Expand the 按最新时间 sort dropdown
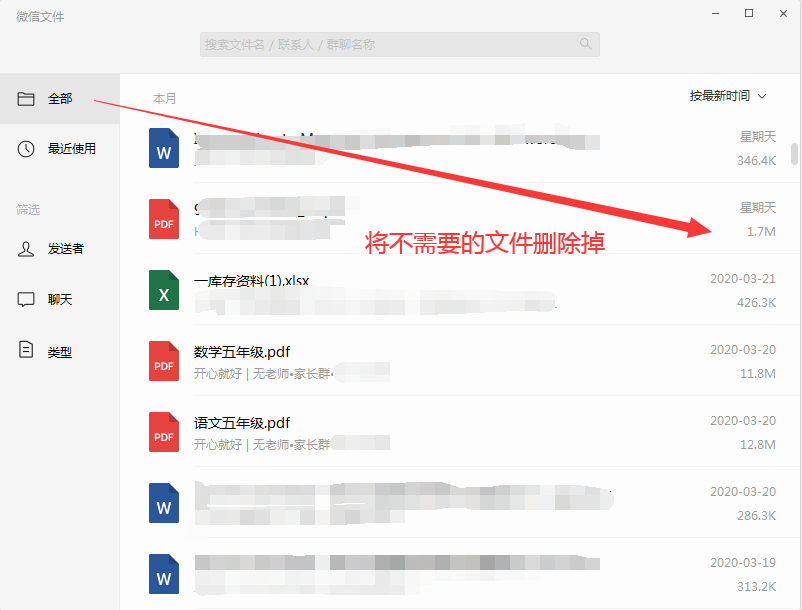 727,96
